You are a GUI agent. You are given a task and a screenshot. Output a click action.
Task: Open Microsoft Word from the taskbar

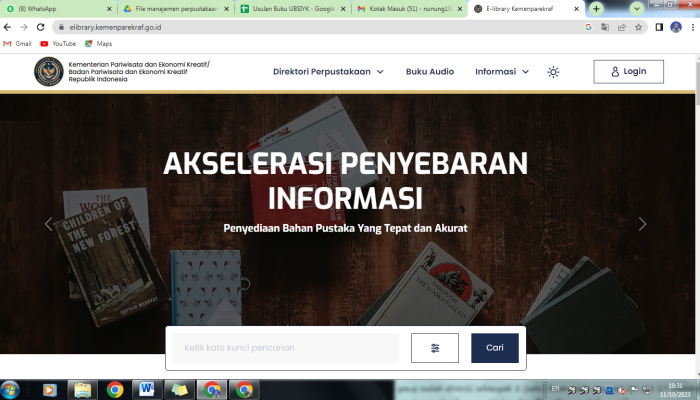point(147,389)
